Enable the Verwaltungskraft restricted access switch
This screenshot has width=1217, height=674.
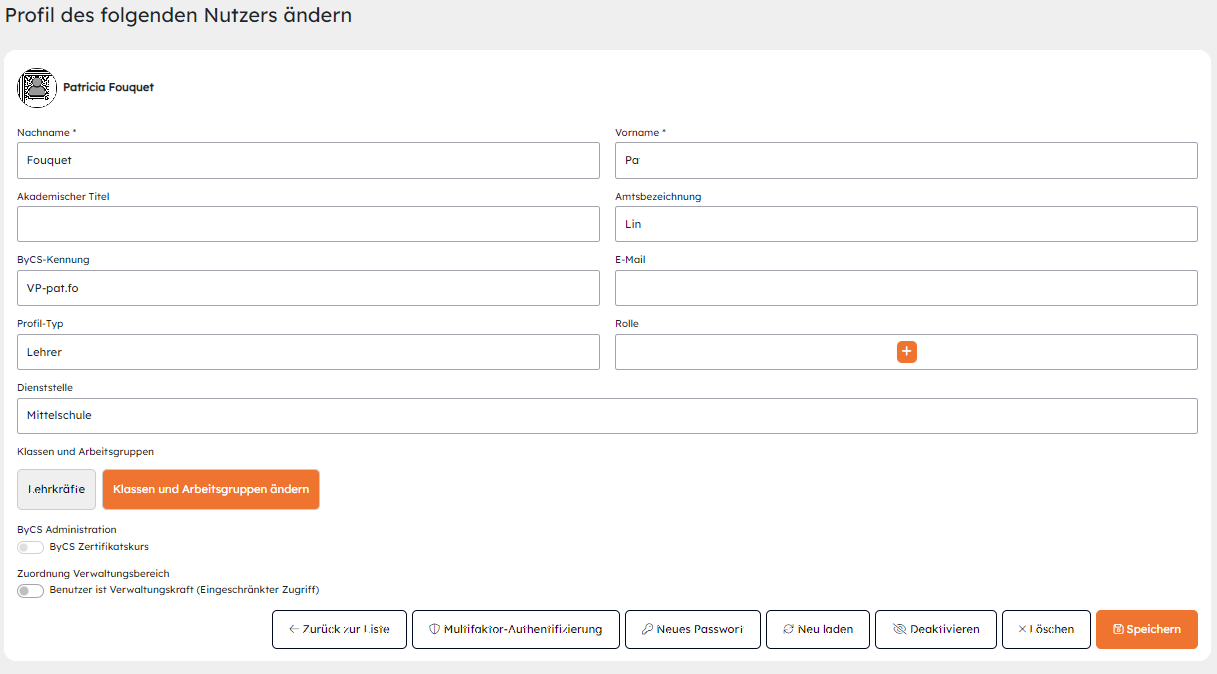click(x=31, y=590)
